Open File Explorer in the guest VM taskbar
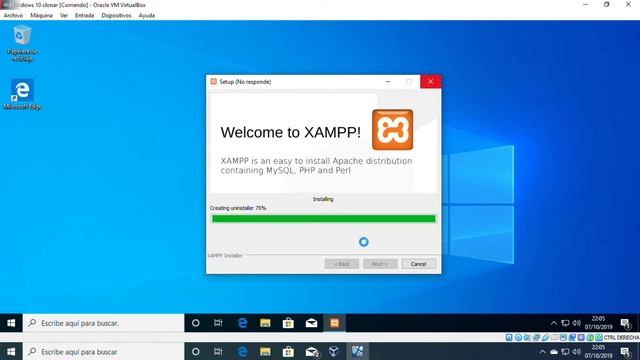 point(265,323)
